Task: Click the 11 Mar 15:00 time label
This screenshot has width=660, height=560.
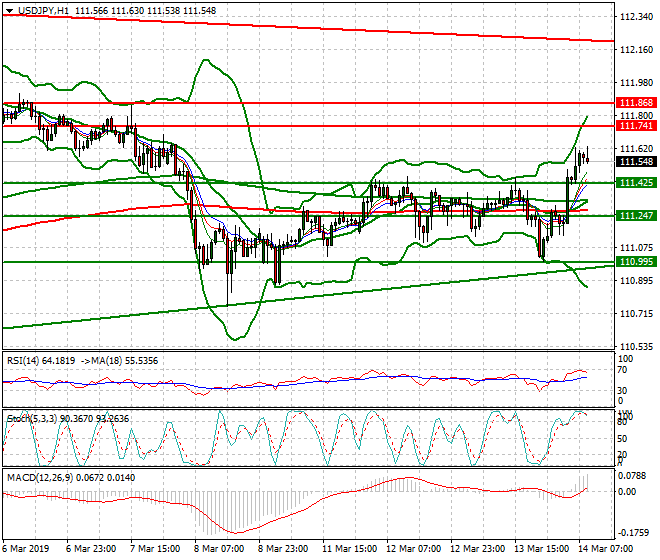Action: click(349, 549)
